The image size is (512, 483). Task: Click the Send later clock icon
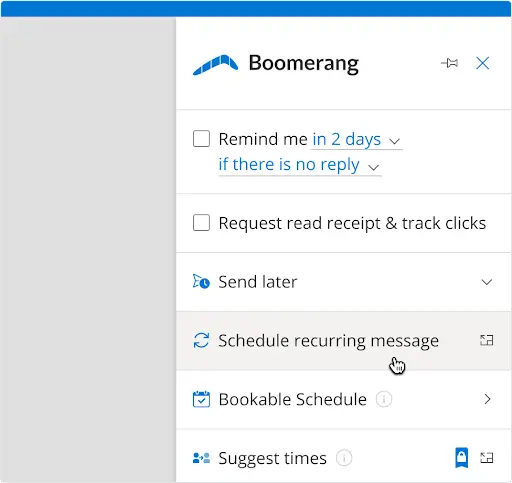201,282
